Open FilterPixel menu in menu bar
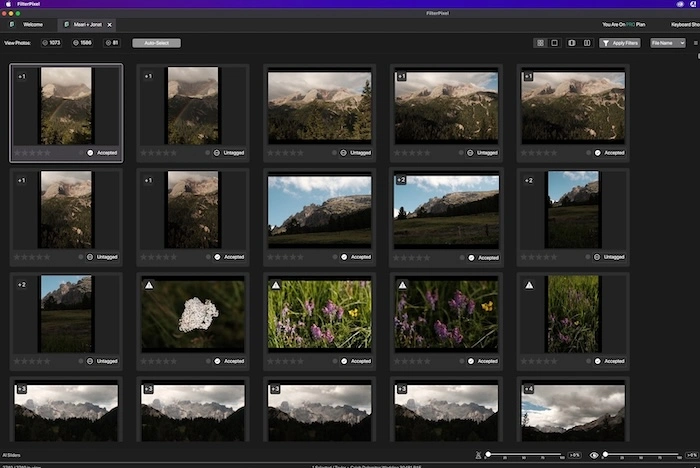This screenshot has height=468, width=700. [x=29, y=4]
